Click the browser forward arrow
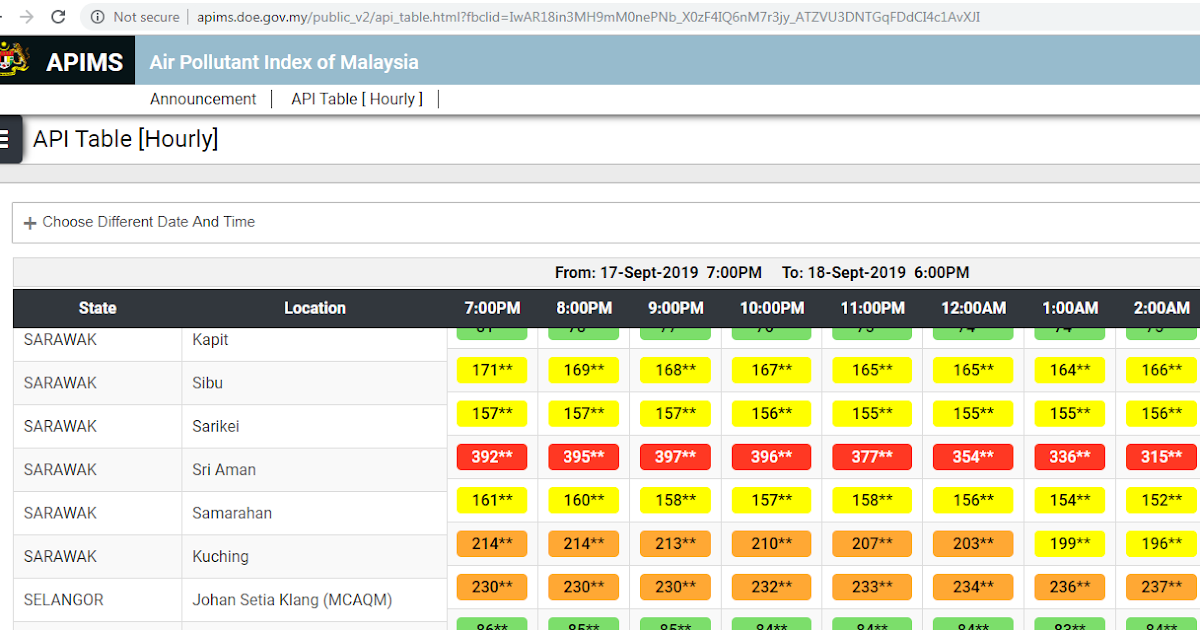This screenshot has height=630, width=1200. 27,17
